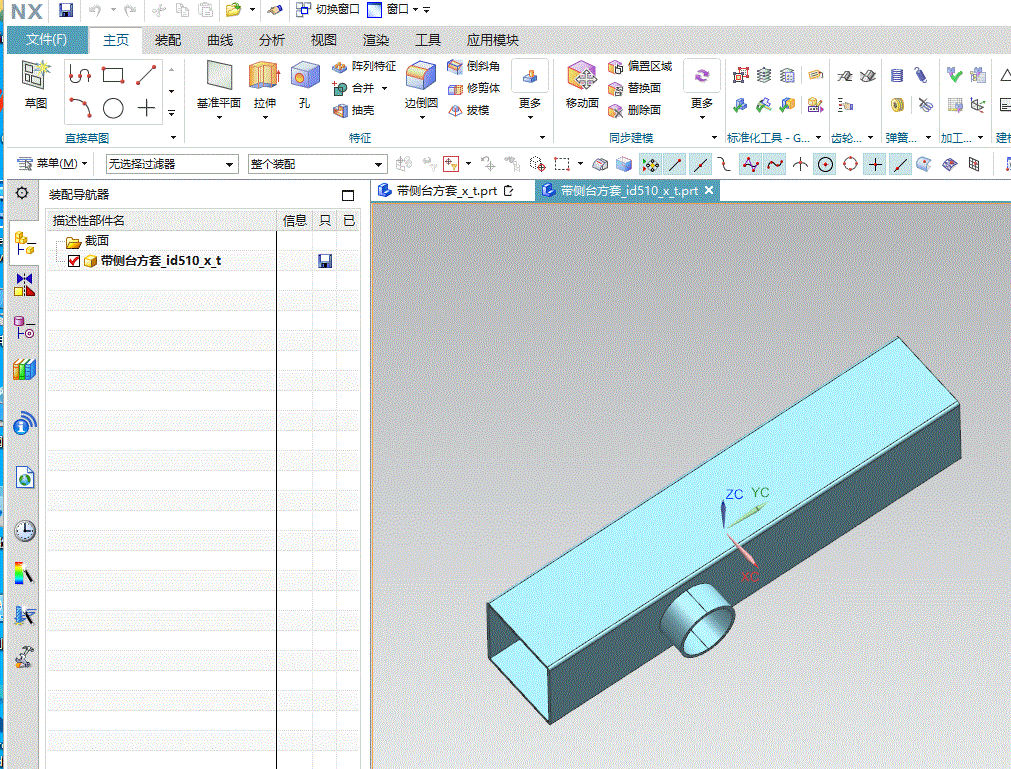The image size is (1011, 769).
Task: Switch to the 工具 ribbon tab
Action: pos(427,40)
